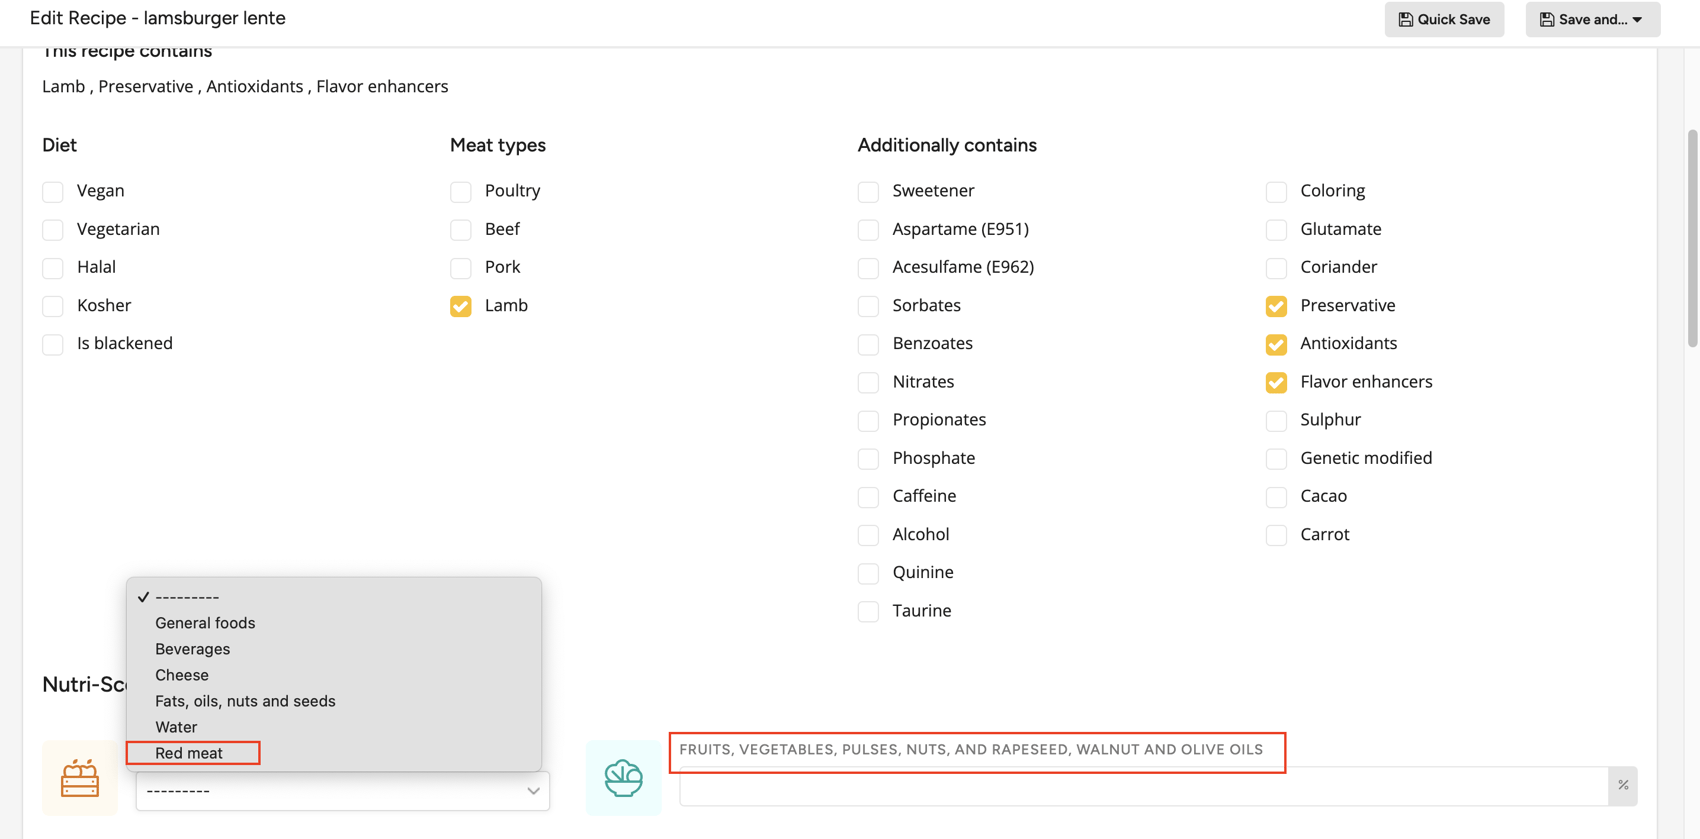Check the Benzoates option
Screen dimensions: 1700x839
869,344
